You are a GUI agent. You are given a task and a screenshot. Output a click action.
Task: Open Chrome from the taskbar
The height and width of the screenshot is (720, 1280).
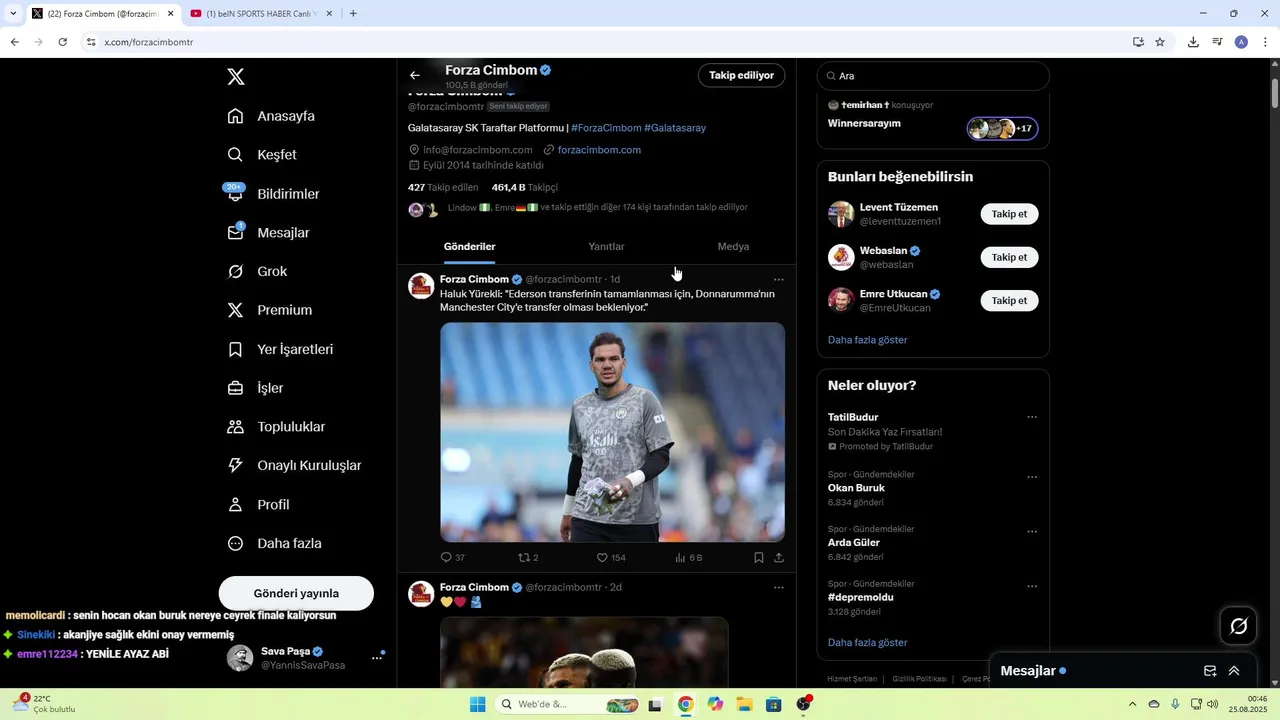point(685,704)
